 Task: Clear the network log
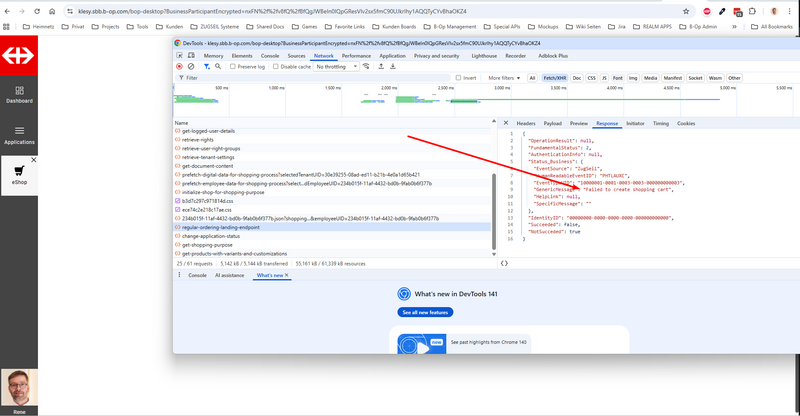190,66
